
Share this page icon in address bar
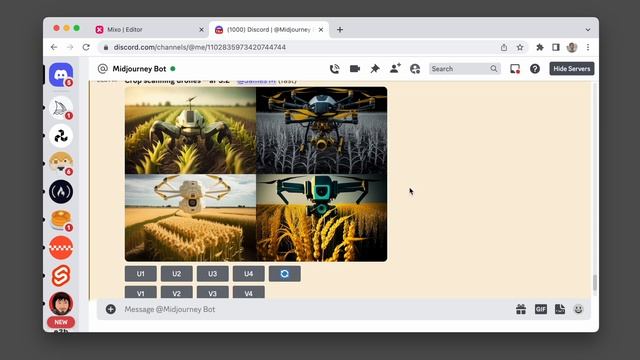(x=504, y=47)
